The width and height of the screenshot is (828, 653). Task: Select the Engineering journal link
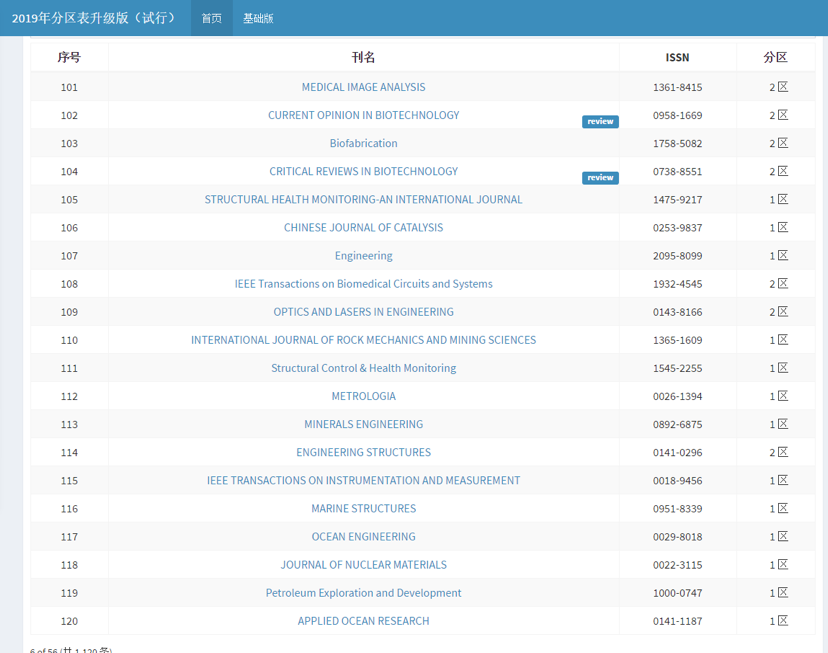pyautogui.click(x=363, y=256)
